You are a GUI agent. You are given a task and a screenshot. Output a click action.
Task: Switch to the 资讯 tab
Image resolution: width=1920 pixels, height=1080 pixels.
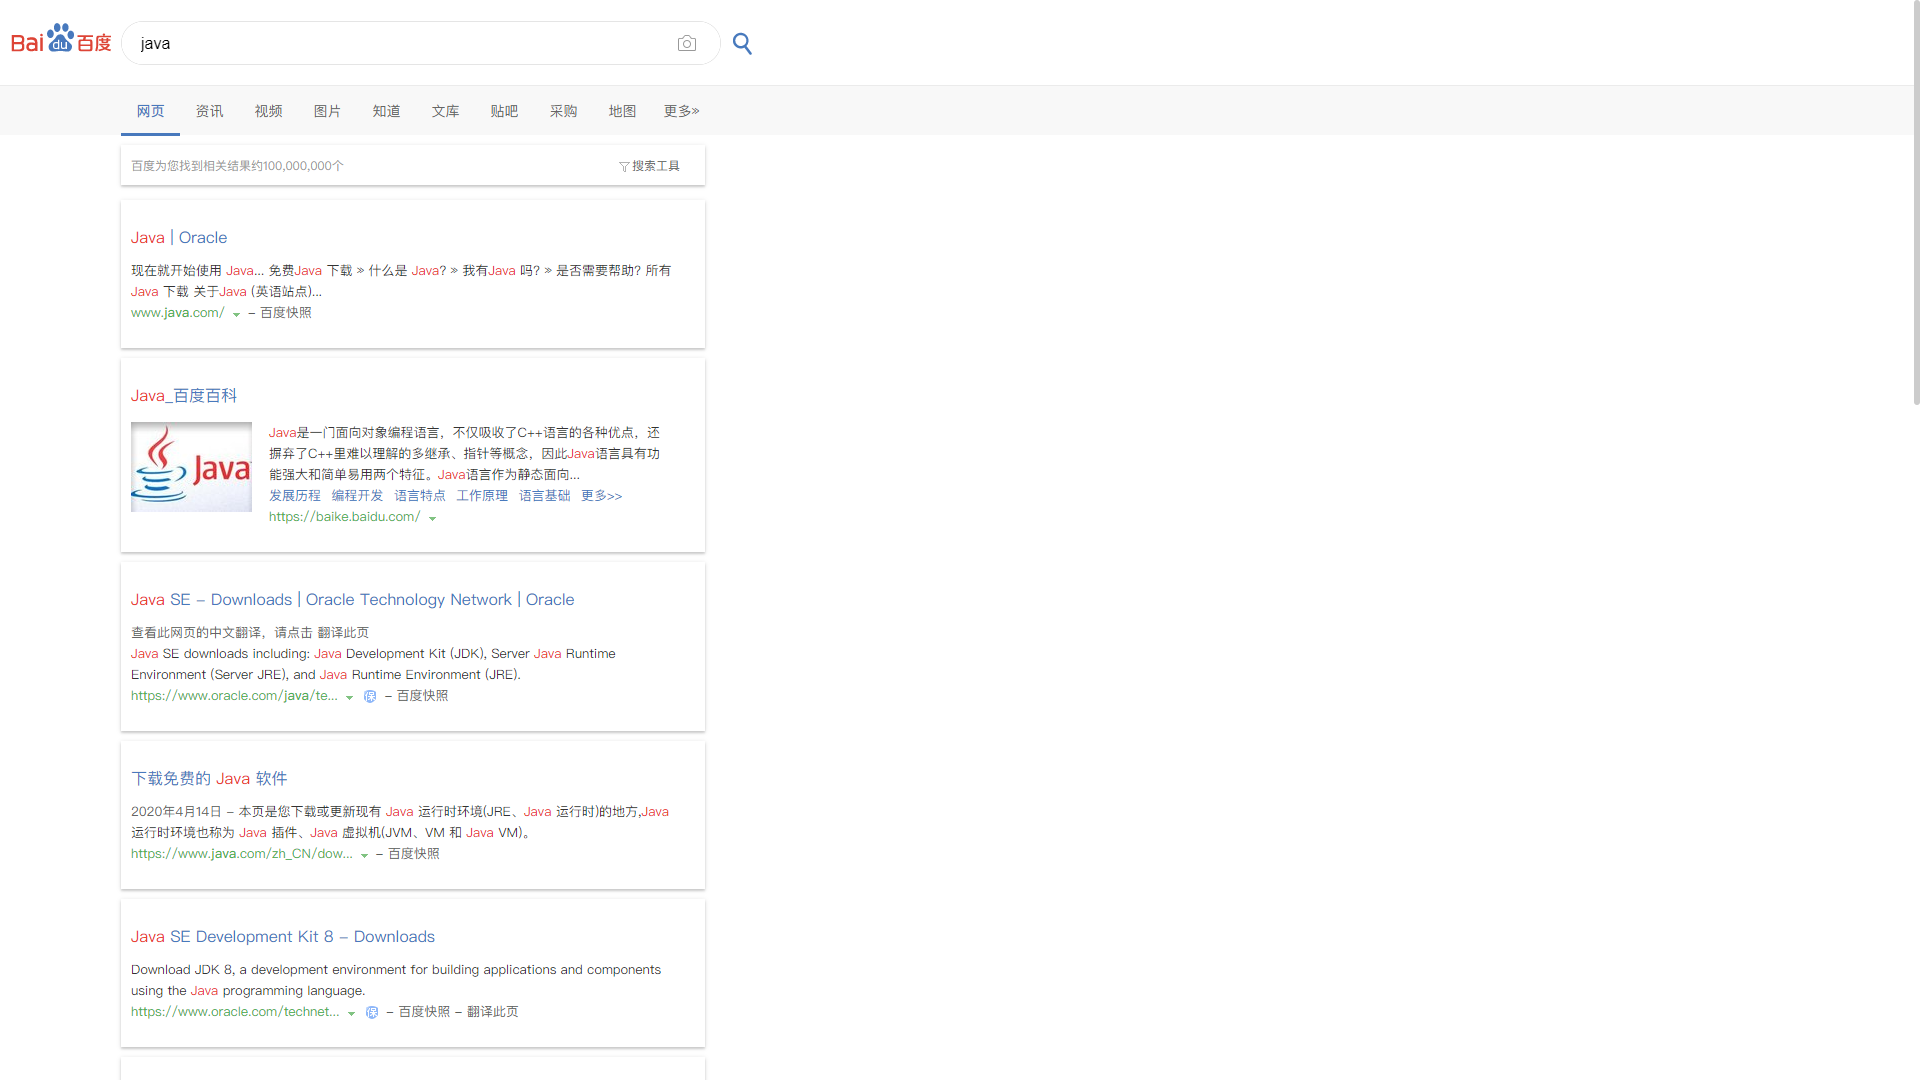click(210, 111)
